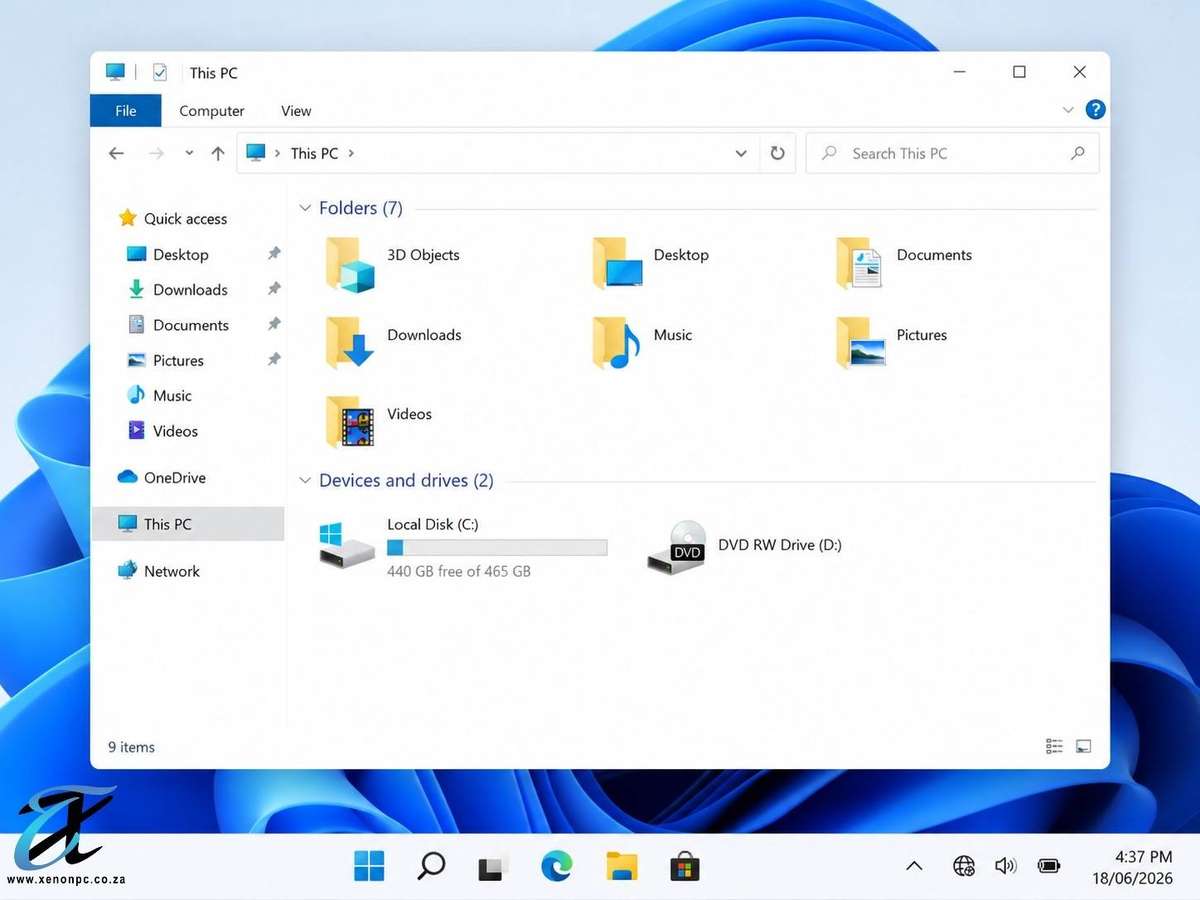Viewport: 1200px width, 900px height.
Task: Click chevron before This PC in address bar
Action: pyautogui.click(x=277, y=153)
